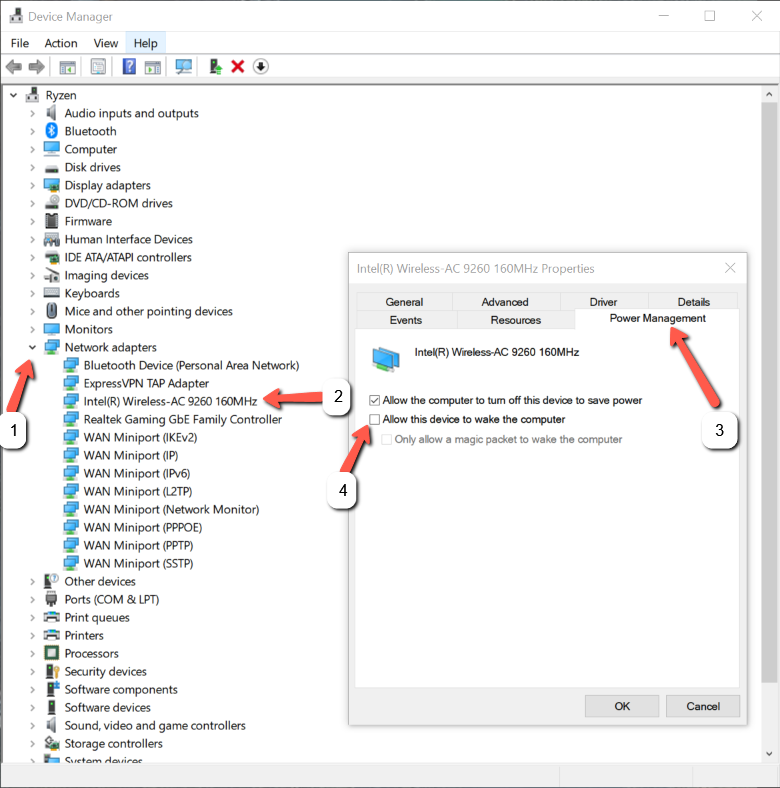Expand the Print queues category

click(x=32, y=617)
